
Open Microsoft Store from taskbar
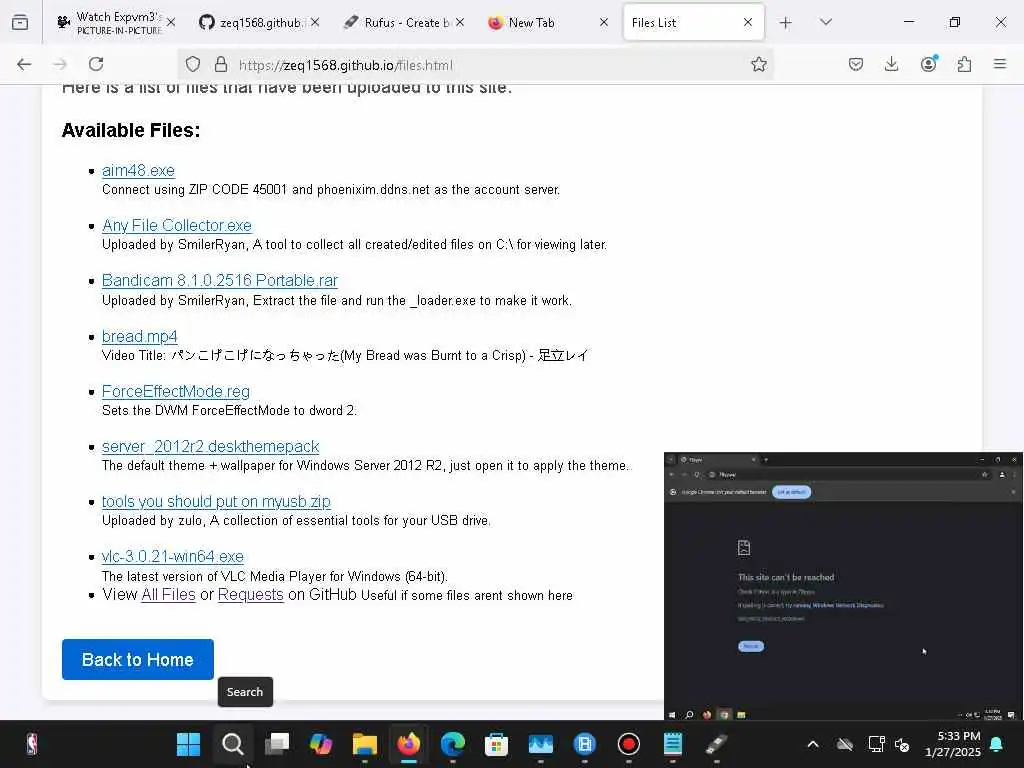coord(496,744)
